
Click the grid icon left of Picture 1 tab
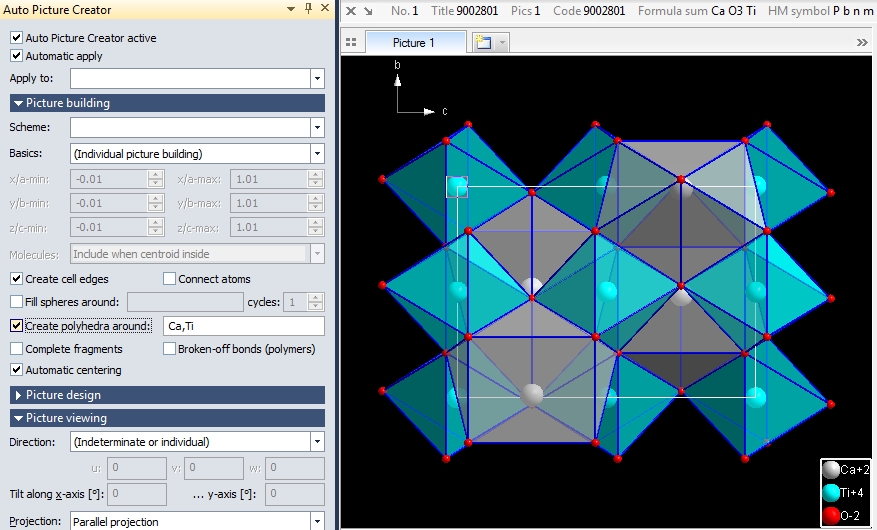[351, 43]
